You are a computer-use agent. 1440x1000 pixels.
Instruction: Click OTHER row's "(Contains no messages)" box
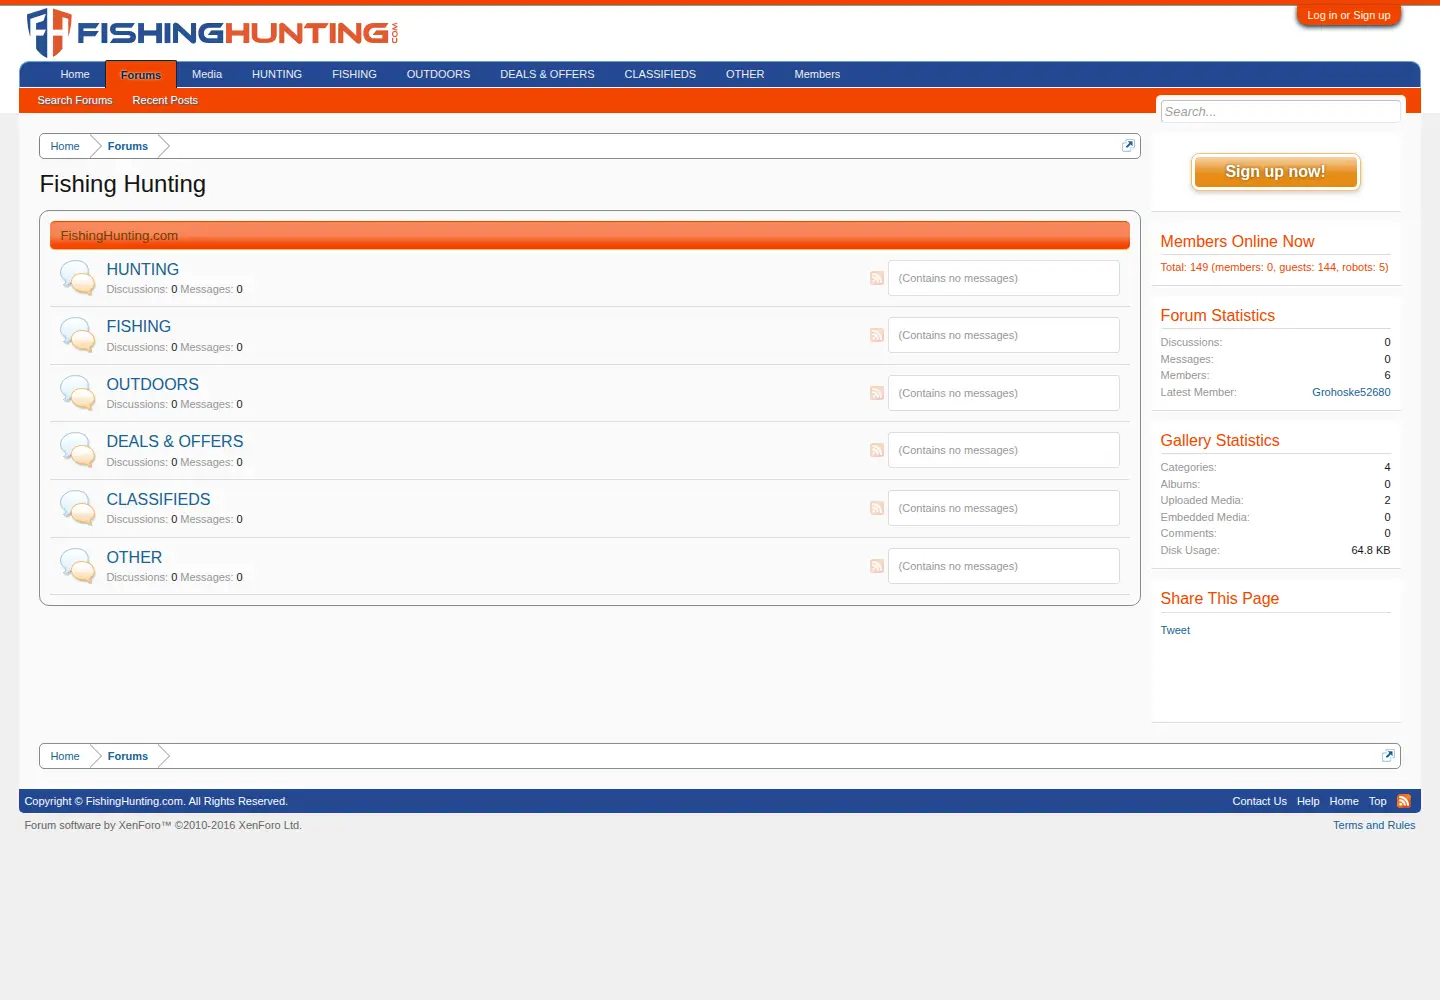pos(1004,566)
